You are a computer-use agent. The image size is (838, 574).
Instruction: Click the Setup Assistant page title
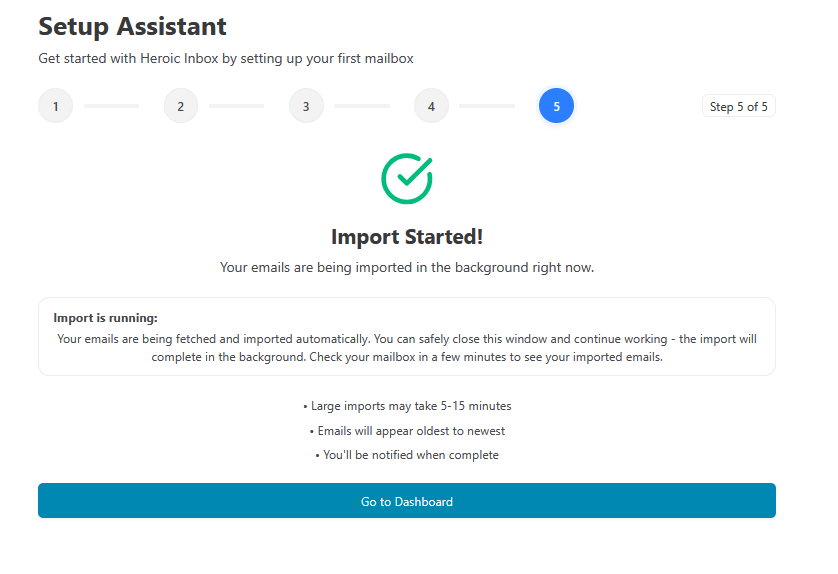pyautogui.click(x=132, y=26)
